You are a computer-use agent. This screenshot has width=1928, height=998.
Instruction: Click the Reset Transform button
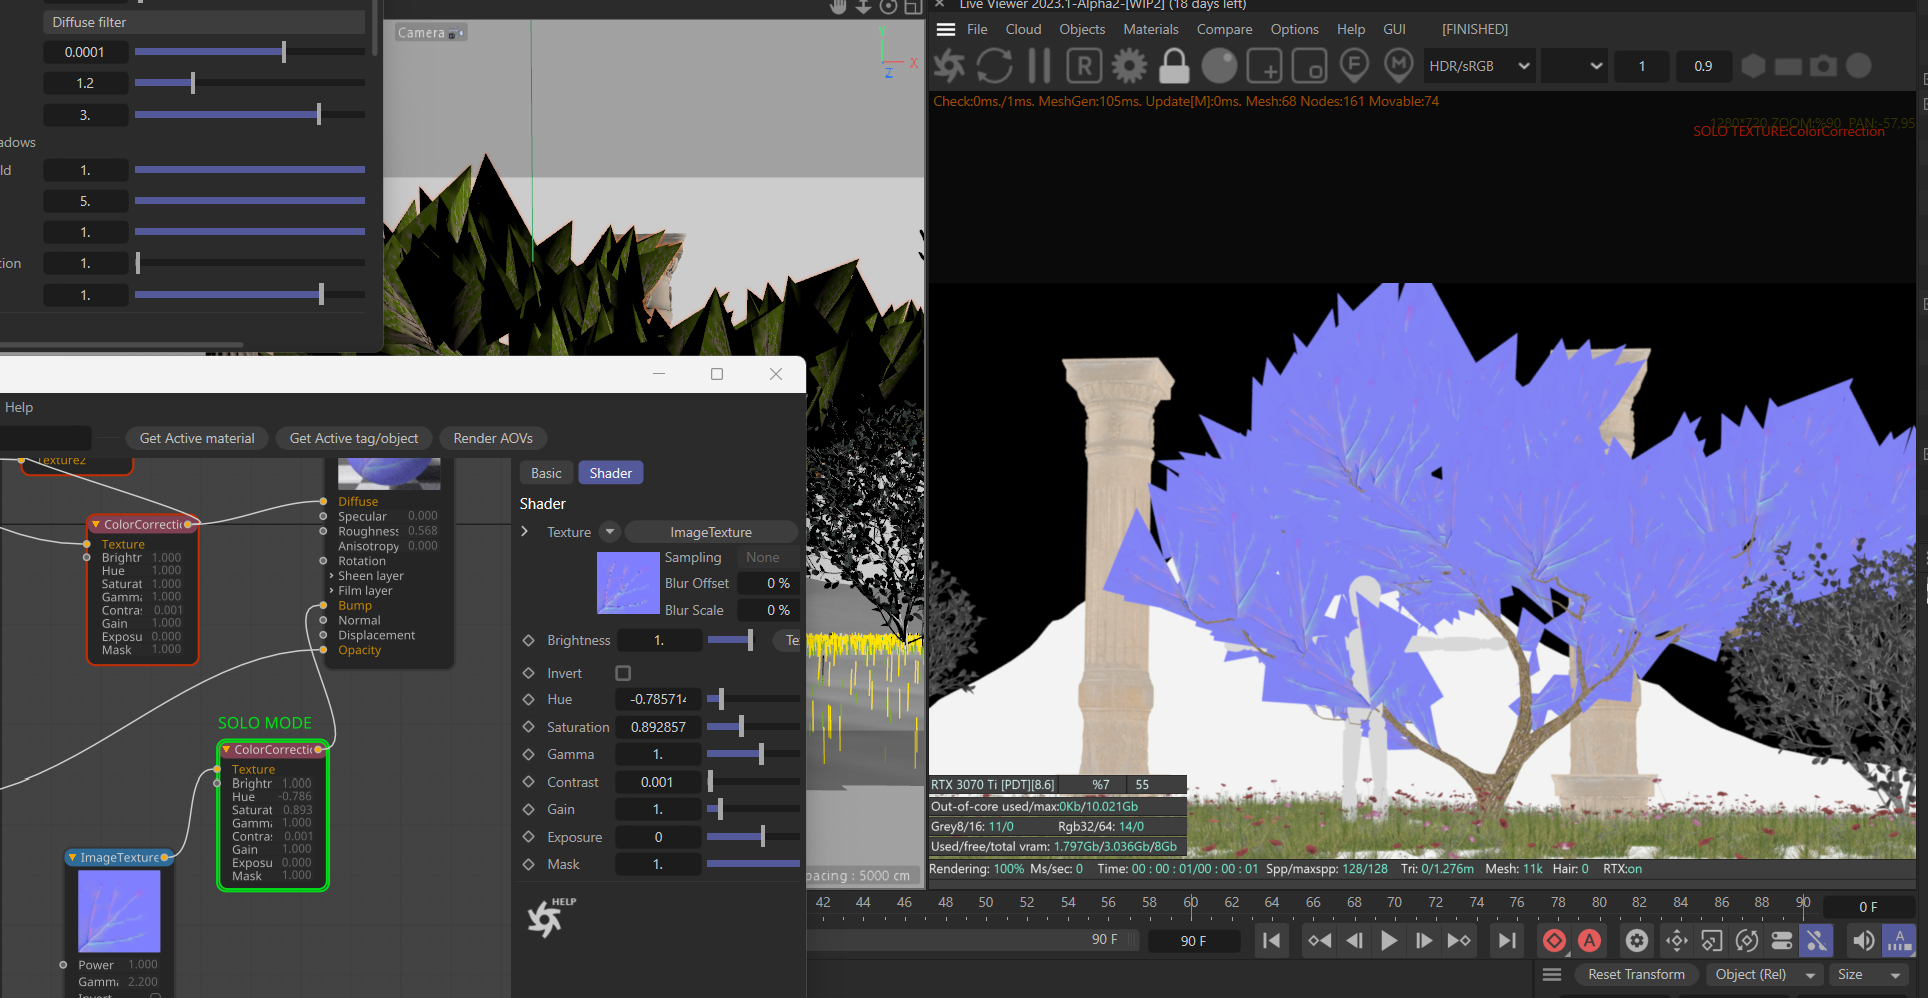[x=1636, y=974]
